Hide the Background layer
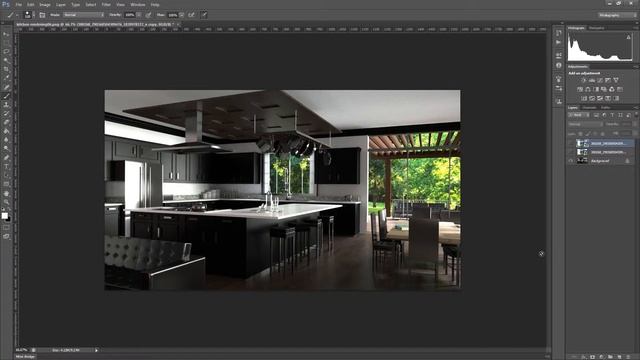 (571, 161)
